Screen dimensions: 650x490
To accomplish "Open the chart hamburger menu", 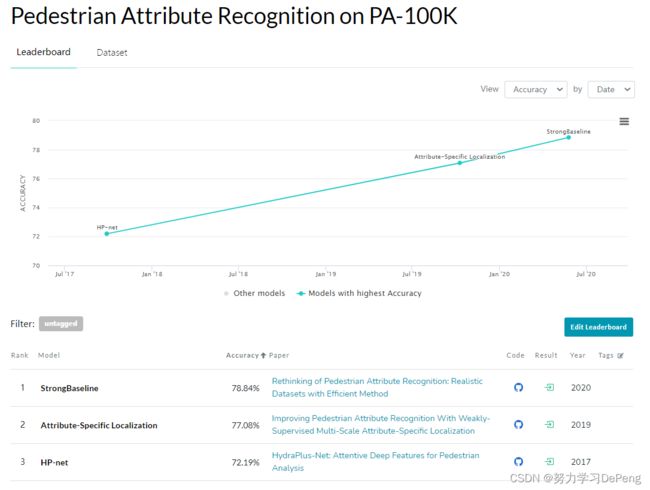I will (624, 121).
